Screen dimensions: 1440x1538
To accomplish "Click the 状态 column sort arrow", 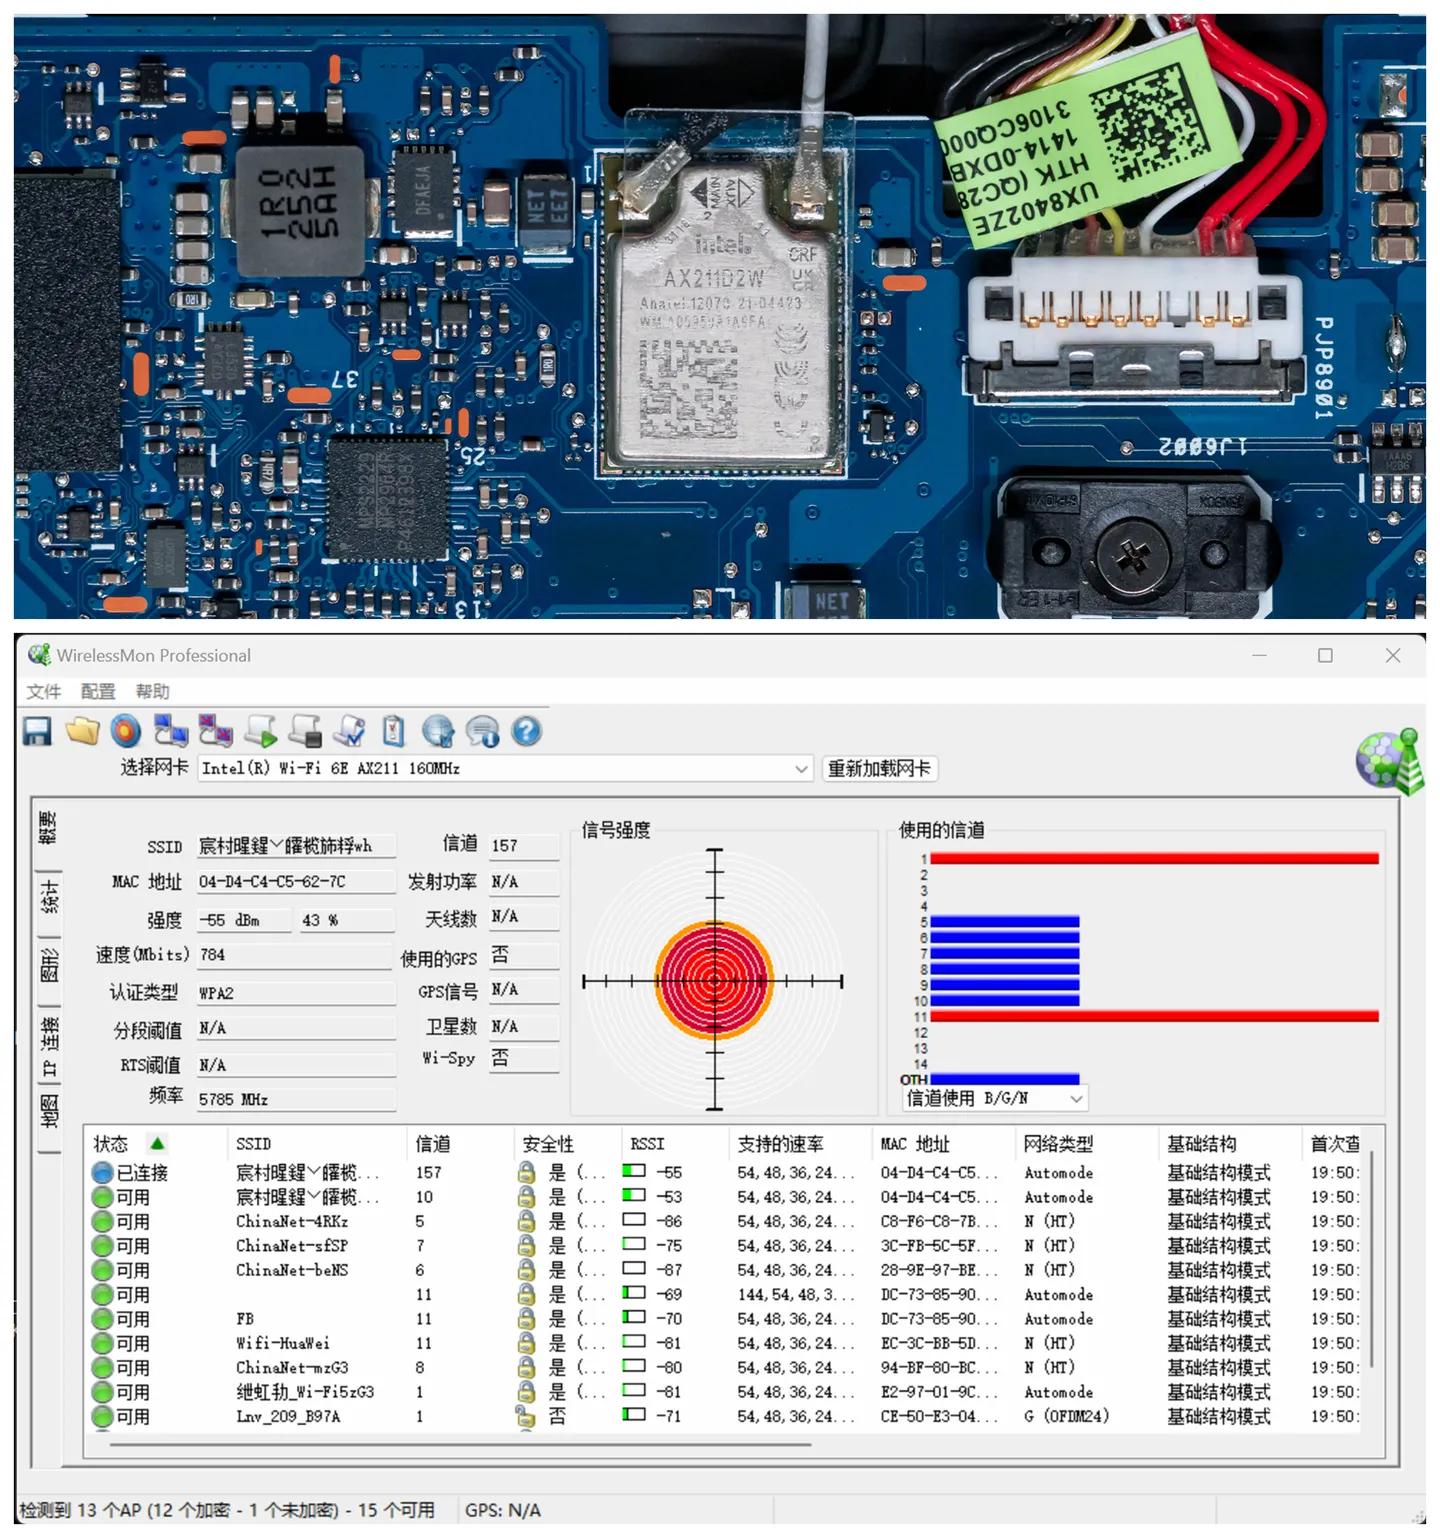I will (157, 1144).
